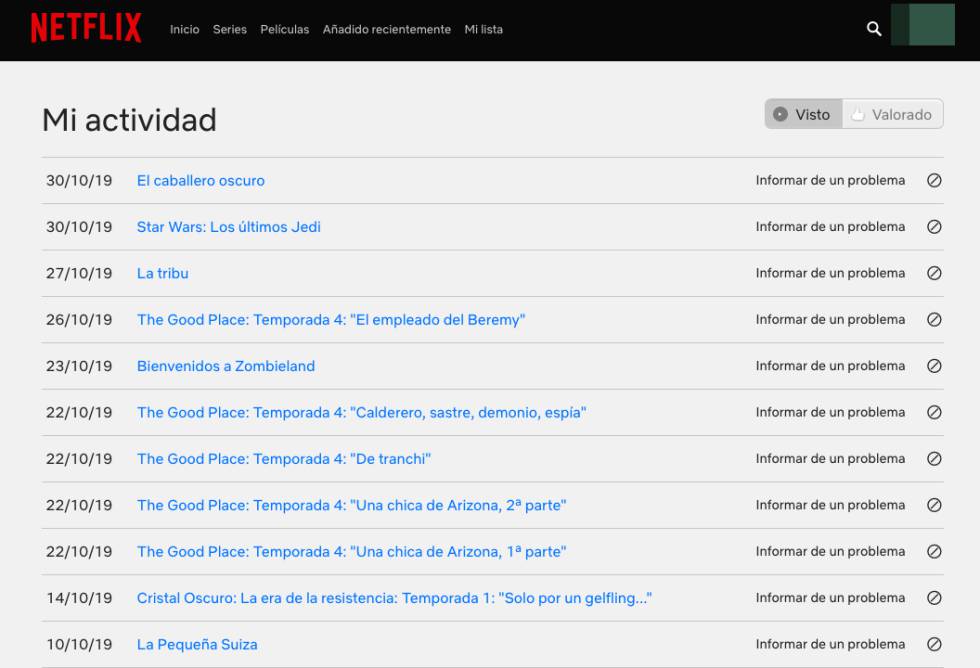Image resolution: width=980 pixels, height=668 pixels.
Task: Hide El caballero oscuro from history
Action: point(934,181)
